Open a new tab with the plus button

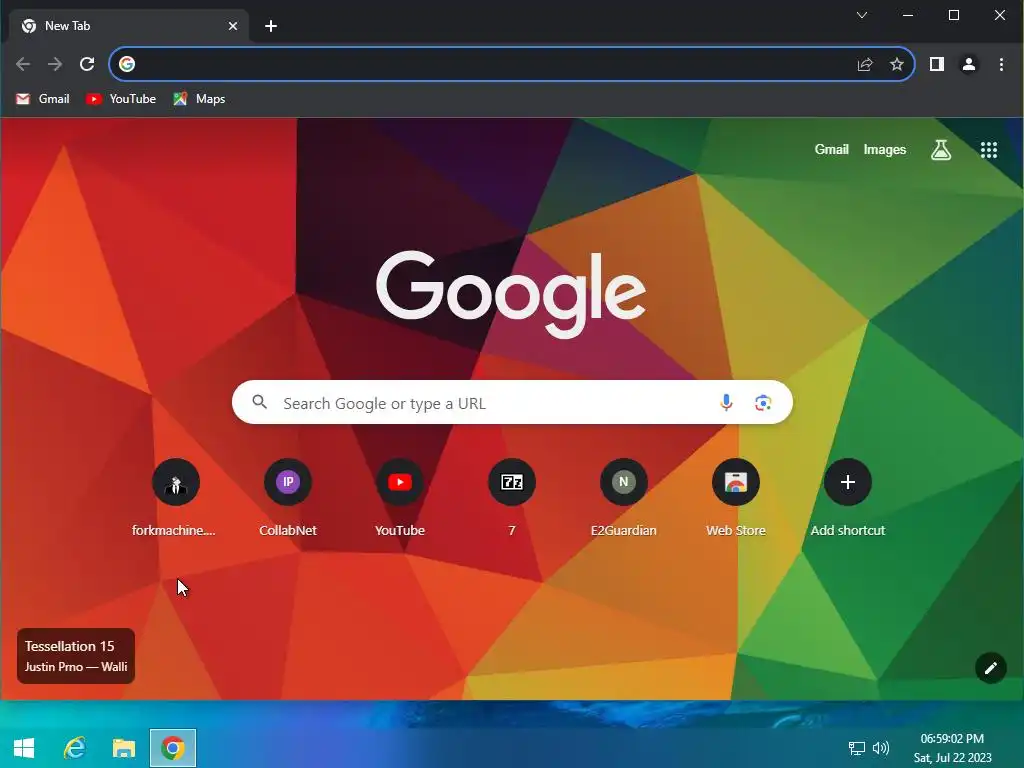pos(271,26)
